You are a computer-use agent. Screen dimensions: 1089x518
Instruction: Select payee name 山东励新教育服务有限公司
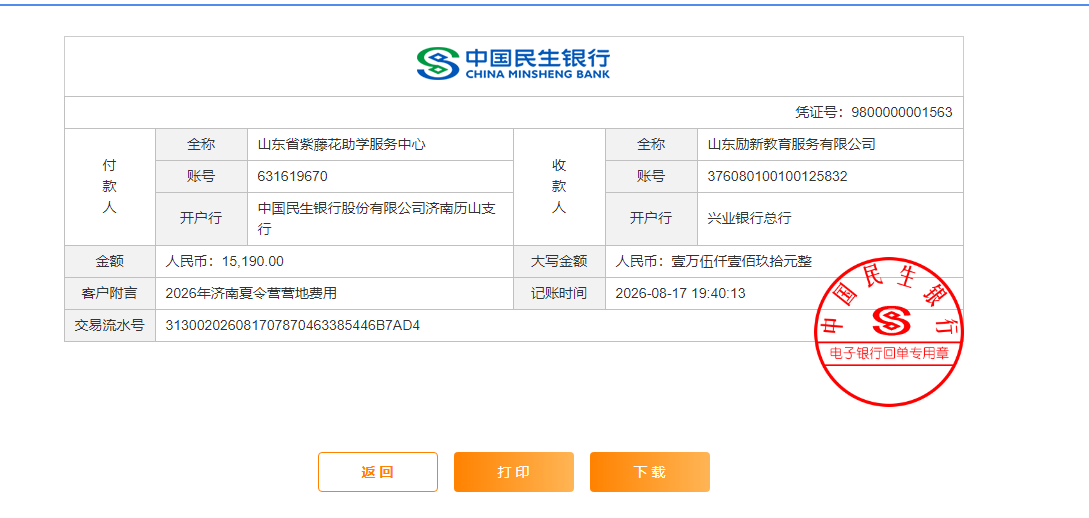[792, 144]
